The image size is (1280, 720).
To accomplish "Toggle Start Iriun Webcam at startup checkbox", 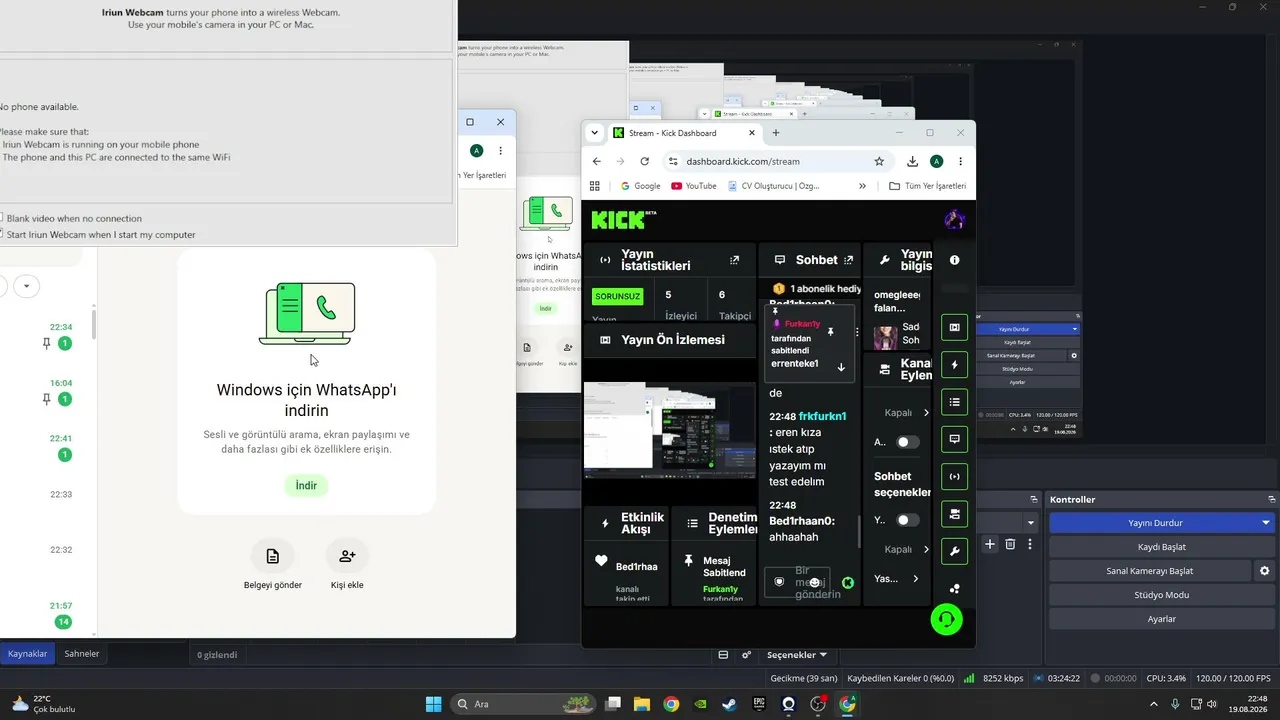I will click(1, 235).
